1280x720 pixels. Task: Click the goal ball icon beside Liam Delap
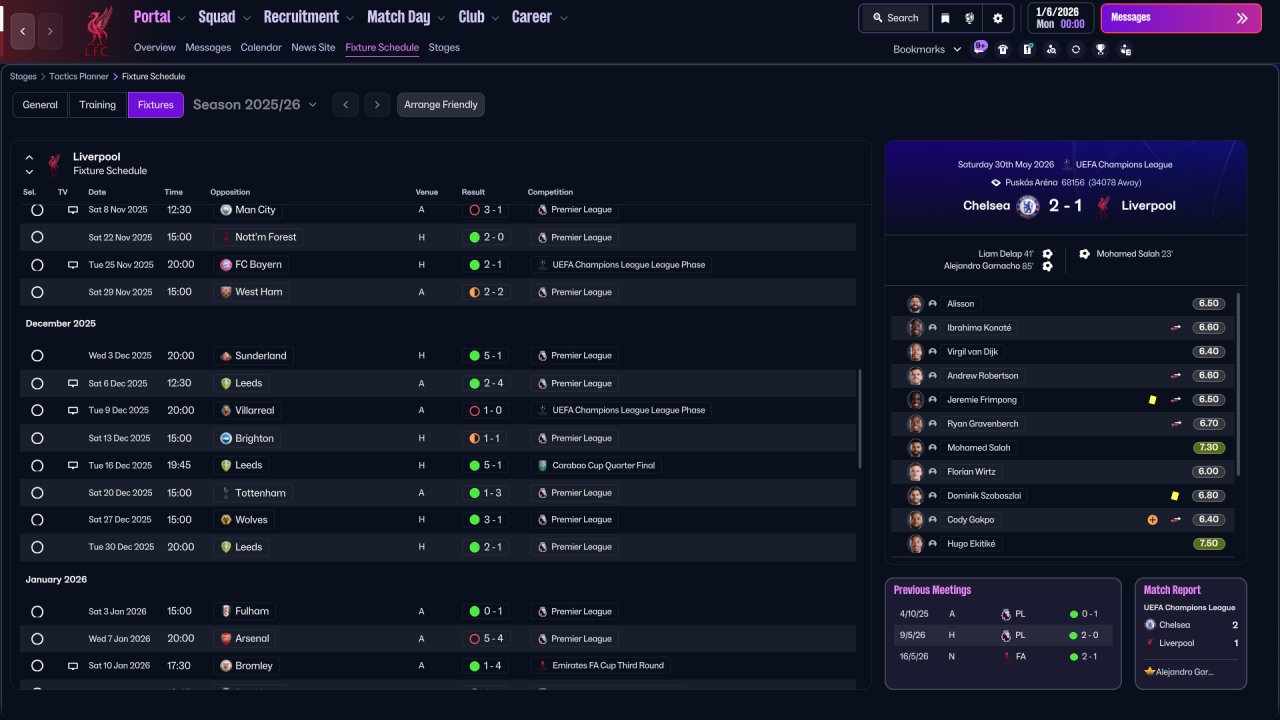pos(1047,254)
